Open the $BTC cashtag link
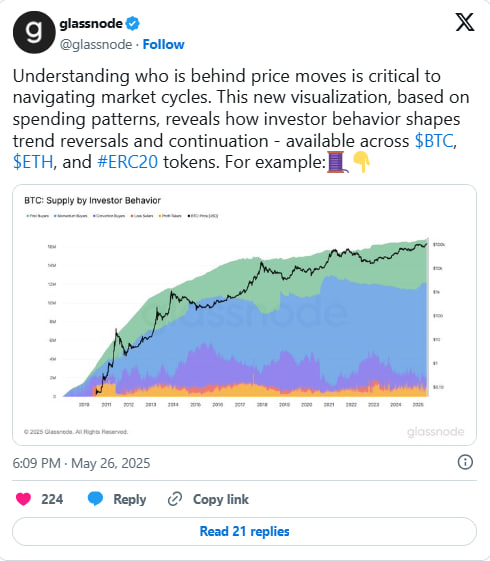This screenshot has height=561, width=490. 434,141
